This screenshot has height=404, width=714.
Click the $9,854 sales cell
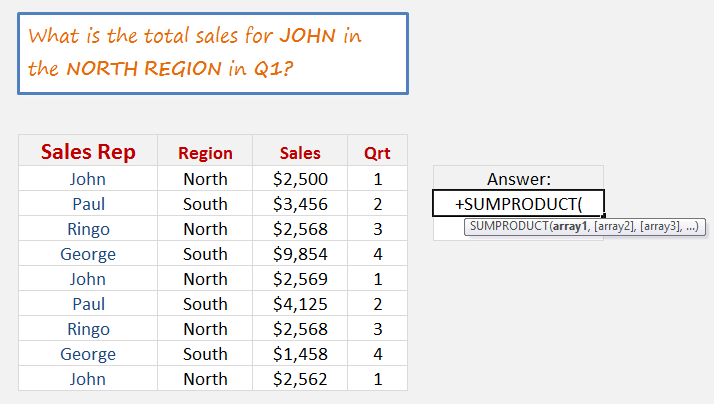[x=300, y=254]
